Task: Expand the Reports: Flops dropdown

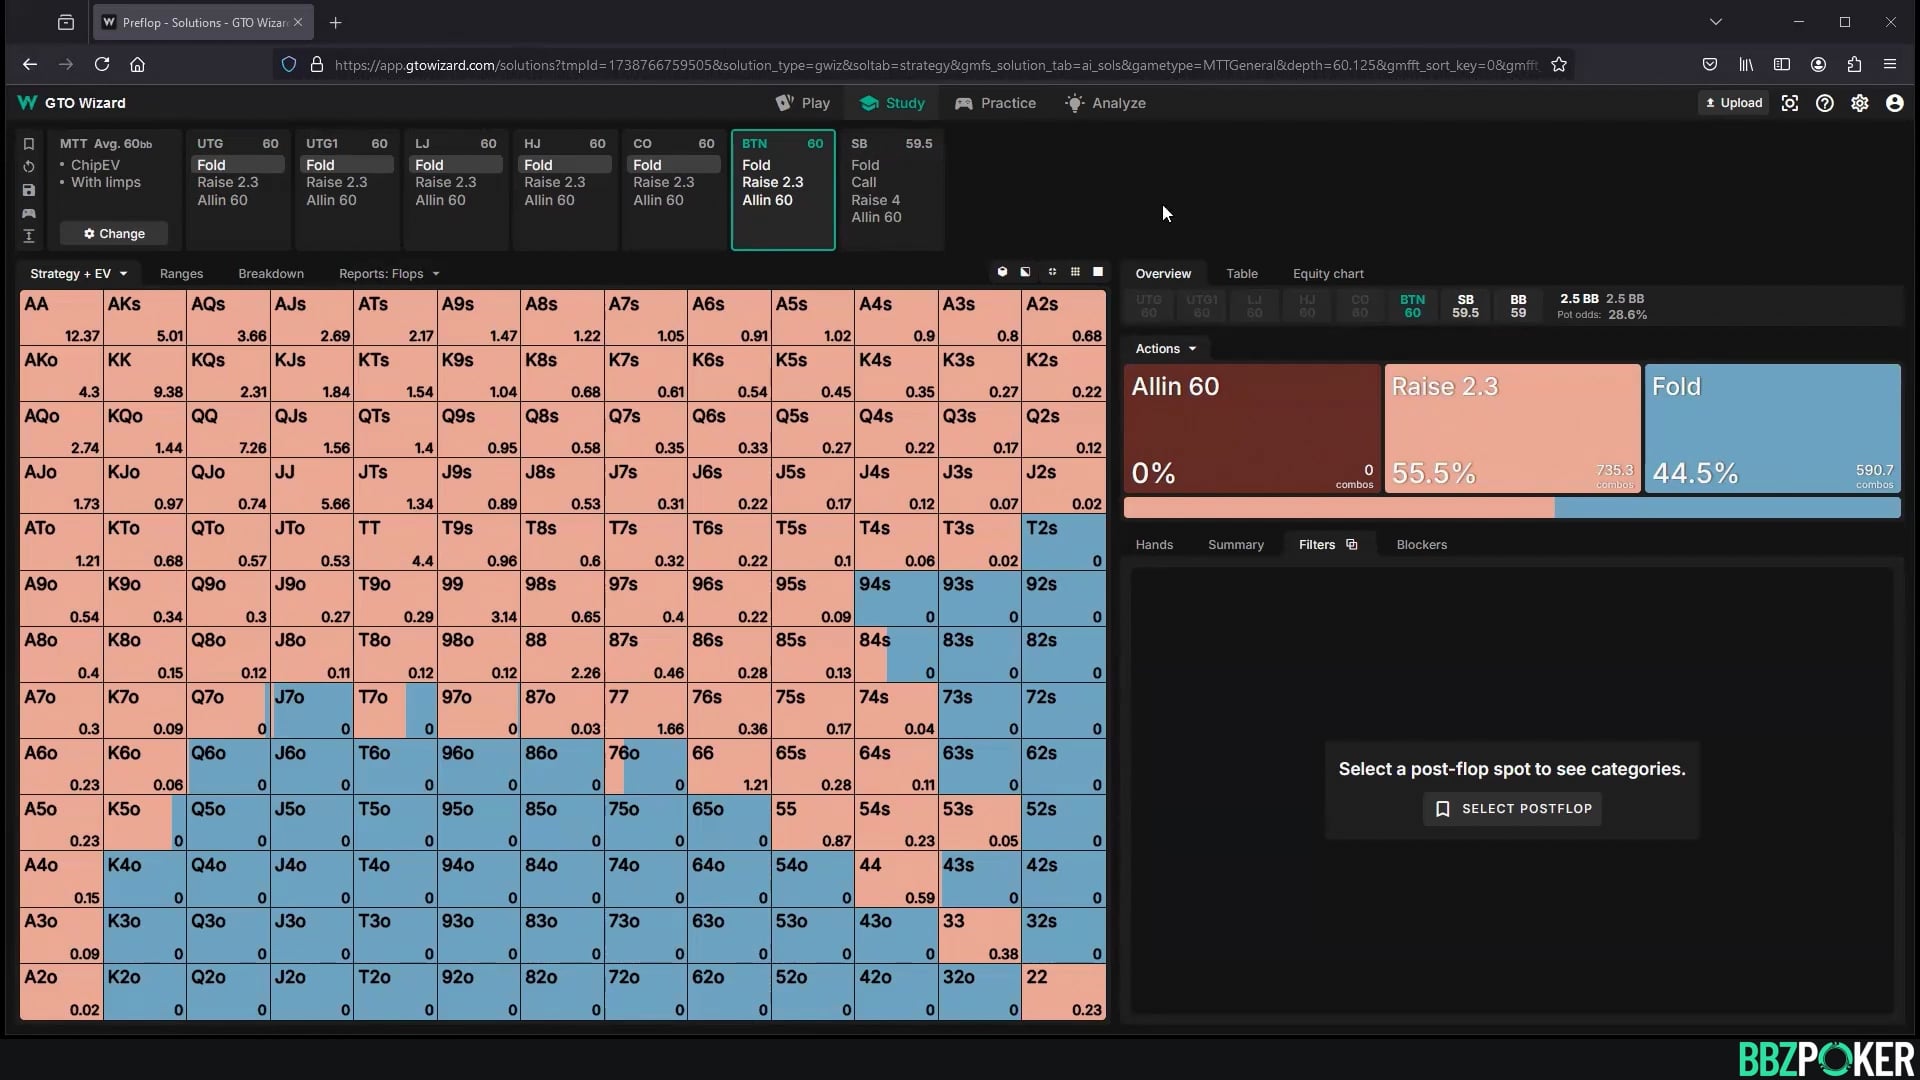Action: (x=389, y=273)
